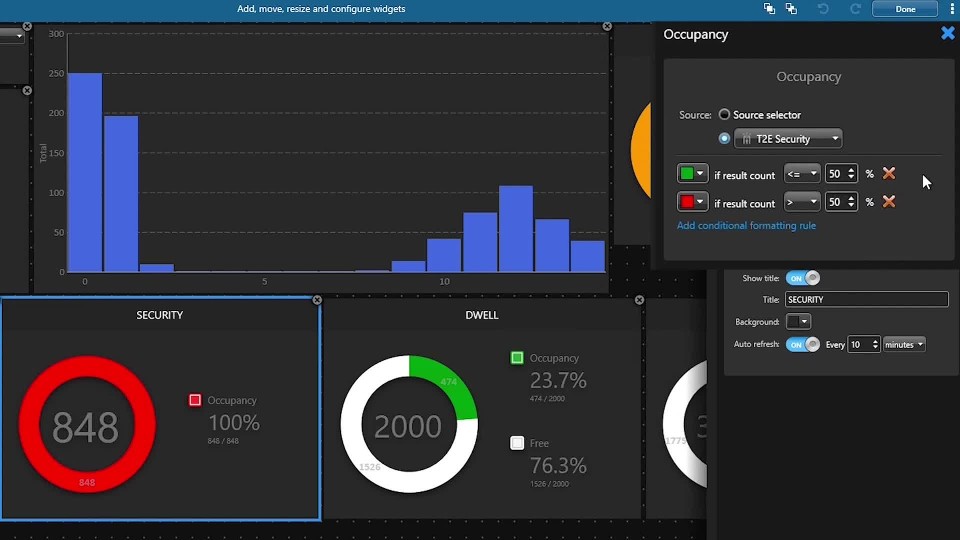This screenshot has width=960, height=540.
Task: Click the bring-to-front icon in the top bar
Action: [x=769, y=9]
